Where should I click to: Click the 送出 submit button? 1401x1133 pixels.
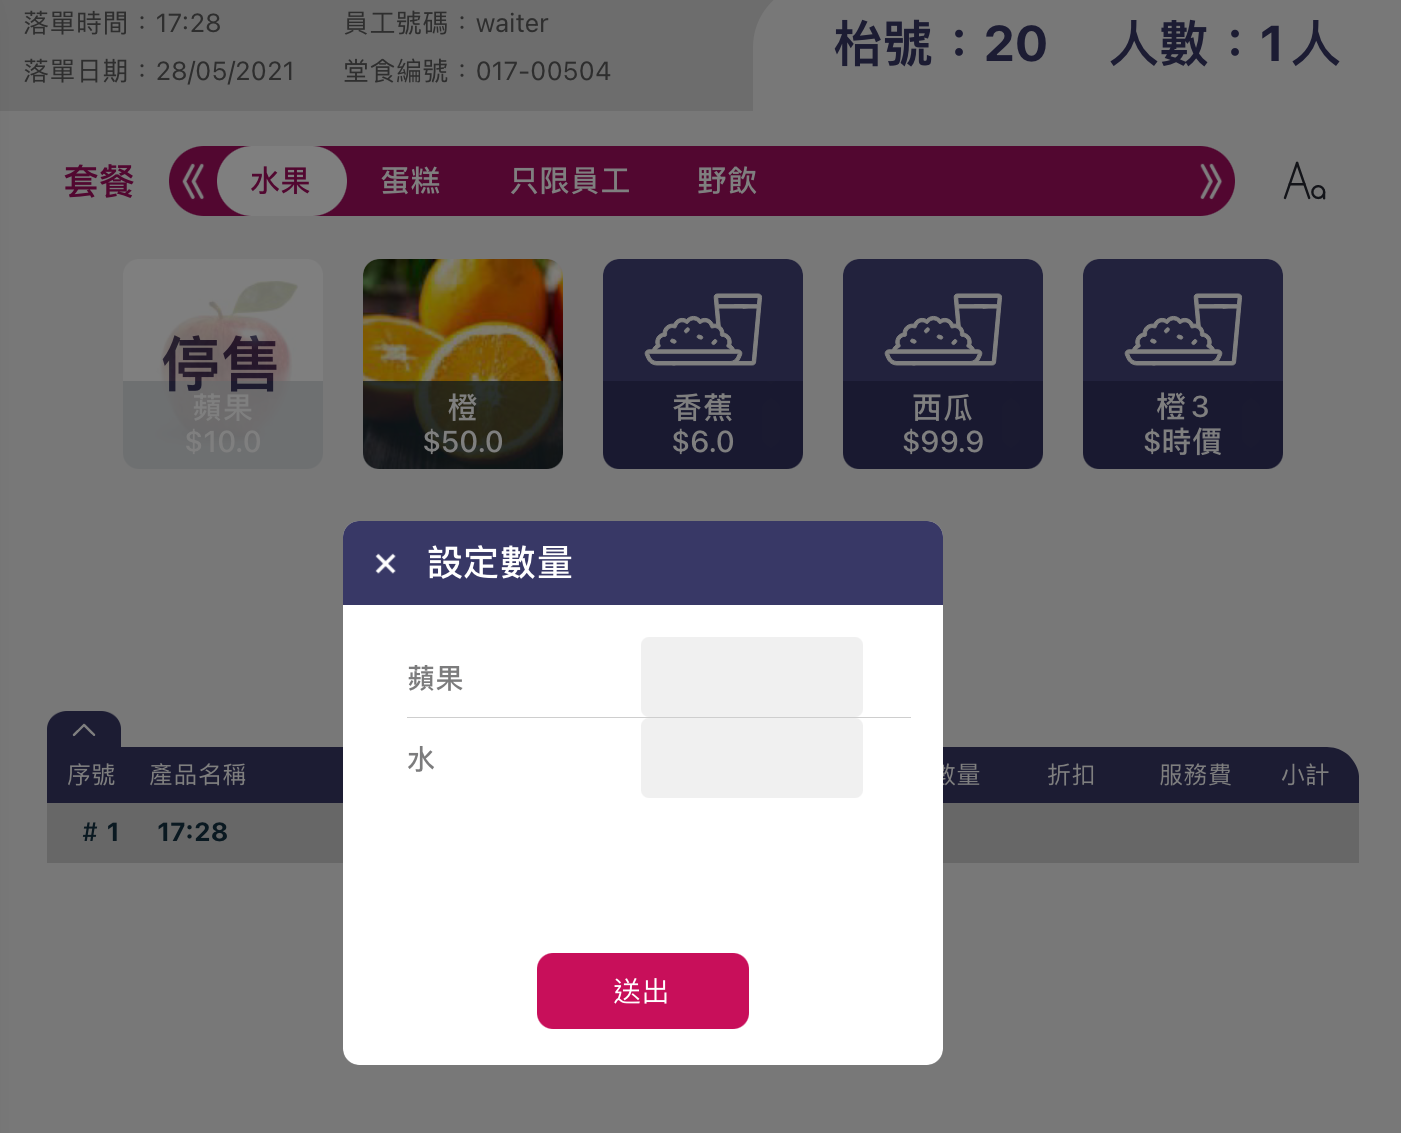click(642, 991)
